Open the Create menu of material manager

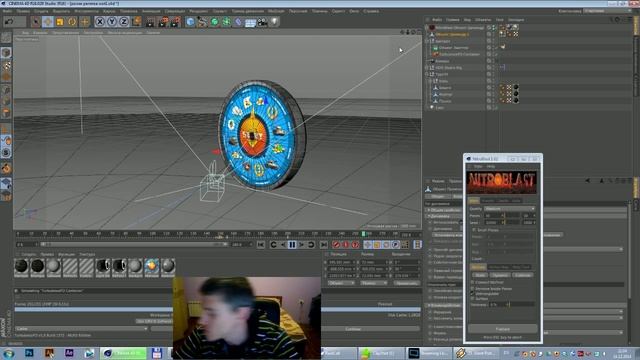point(29,254)
